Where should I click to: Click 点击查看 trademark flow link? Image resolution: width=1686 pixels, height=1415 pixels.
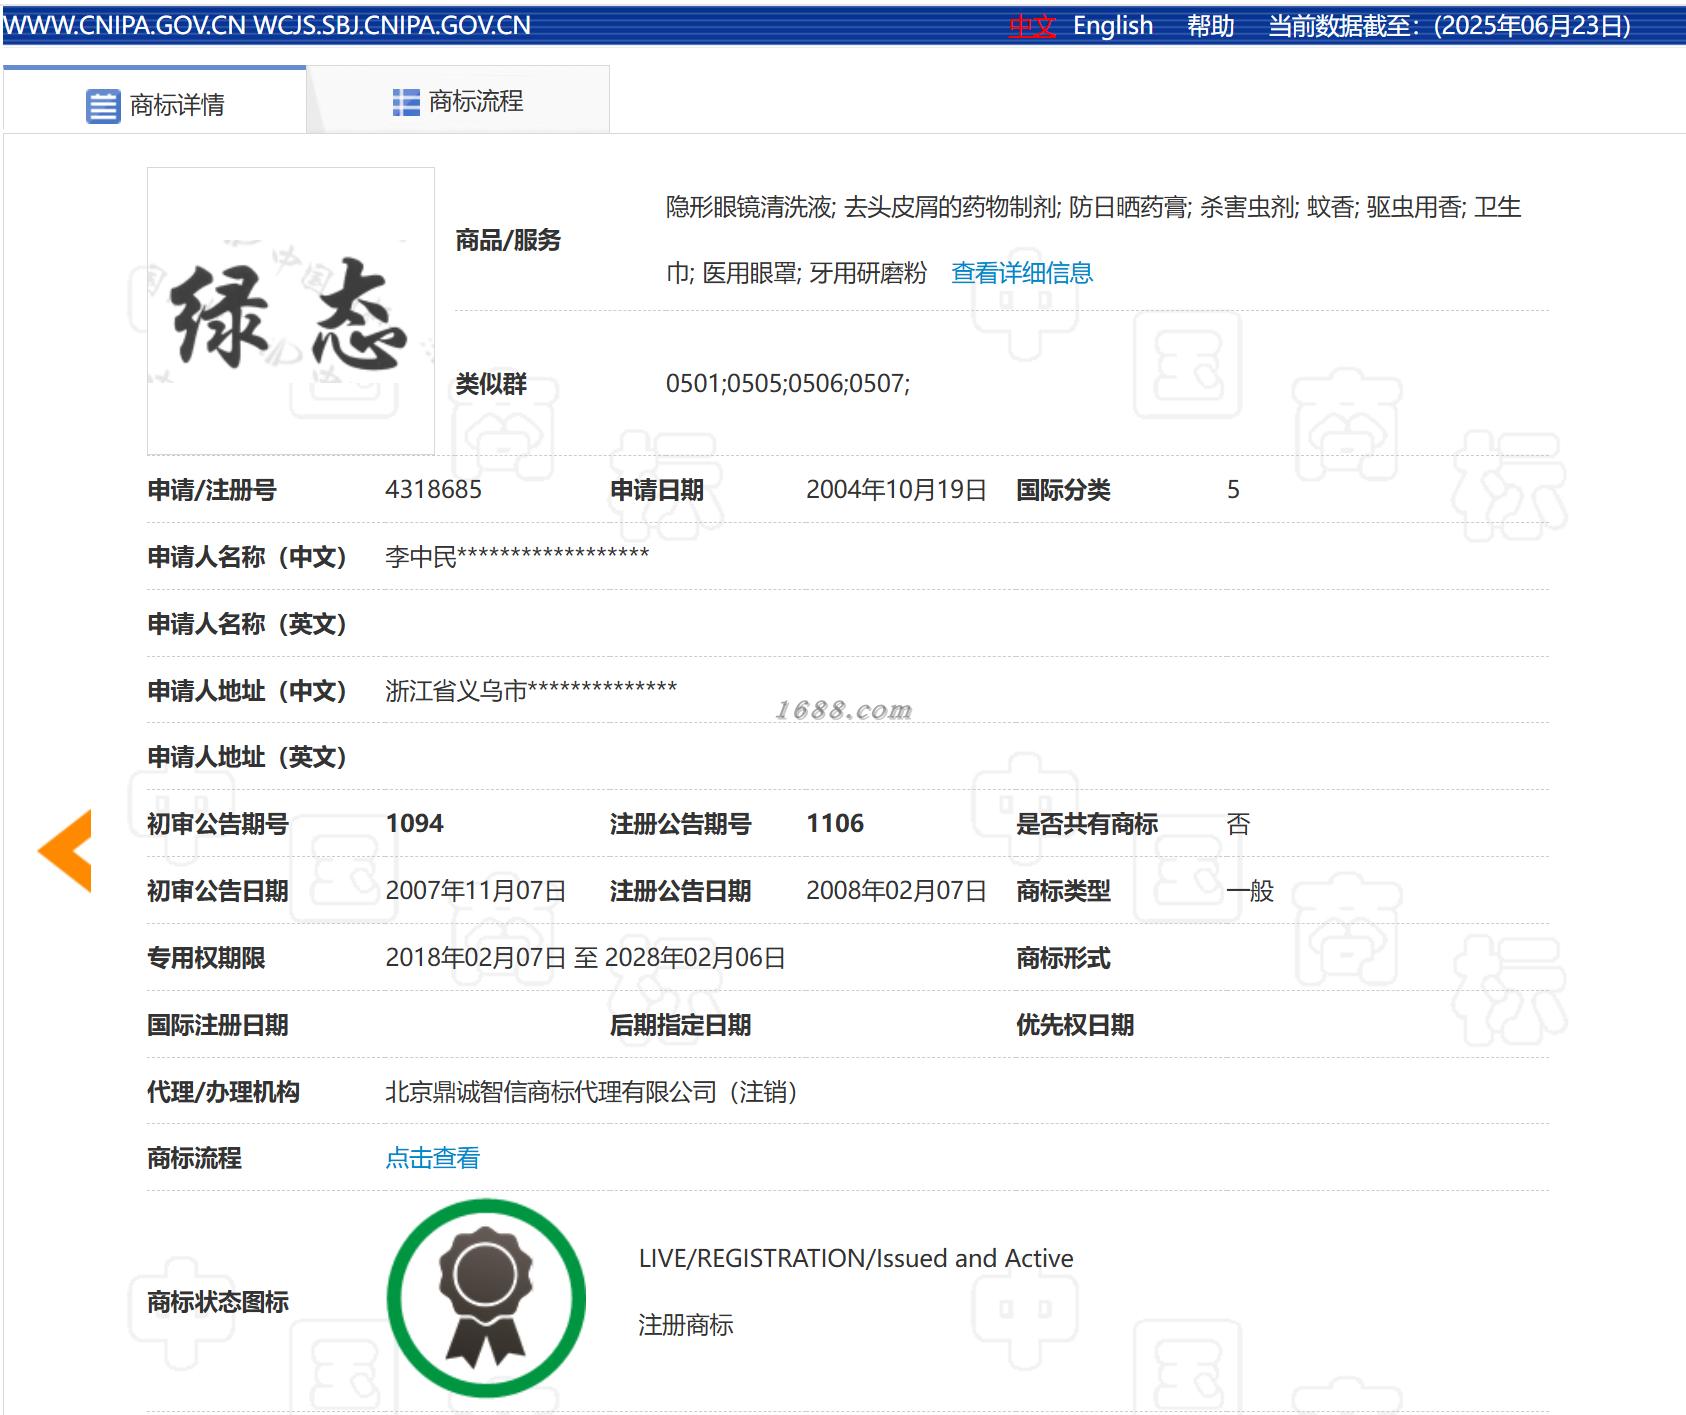tap(433, 1158)
